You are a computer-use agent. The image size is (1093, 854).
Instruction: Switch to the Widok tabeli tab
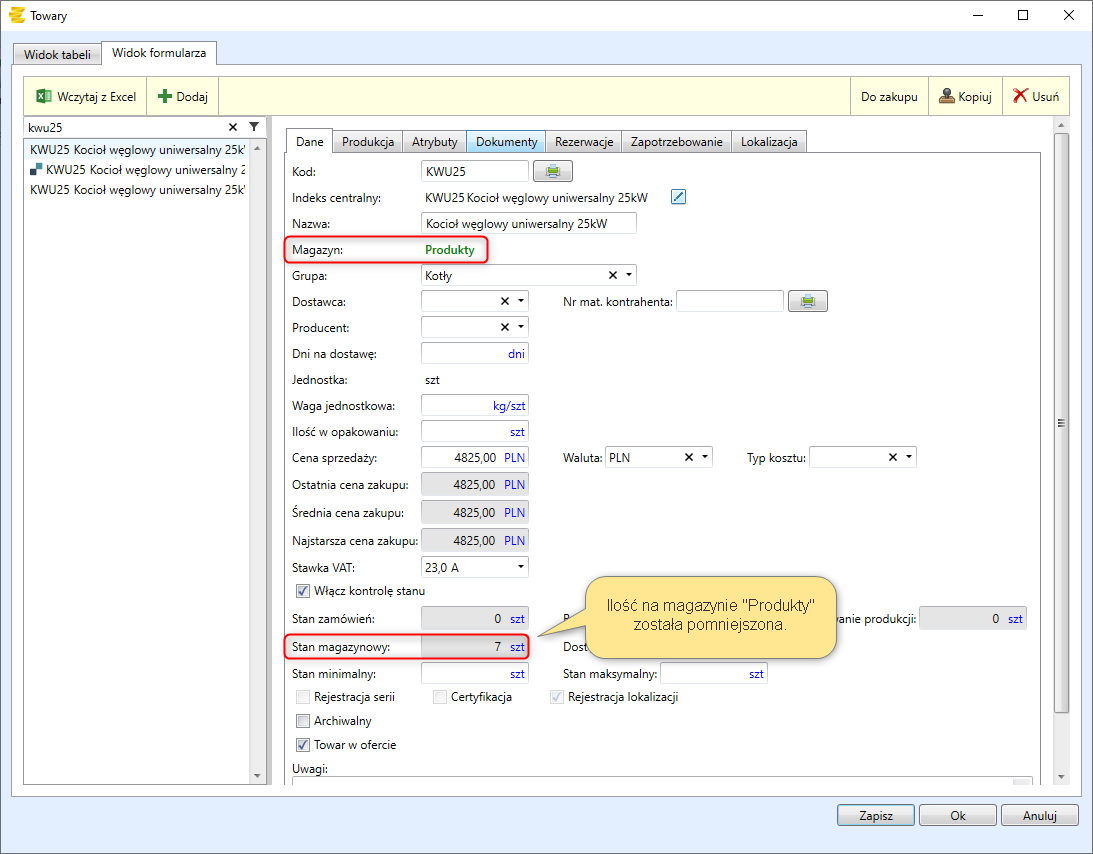[x=57, y=54]
